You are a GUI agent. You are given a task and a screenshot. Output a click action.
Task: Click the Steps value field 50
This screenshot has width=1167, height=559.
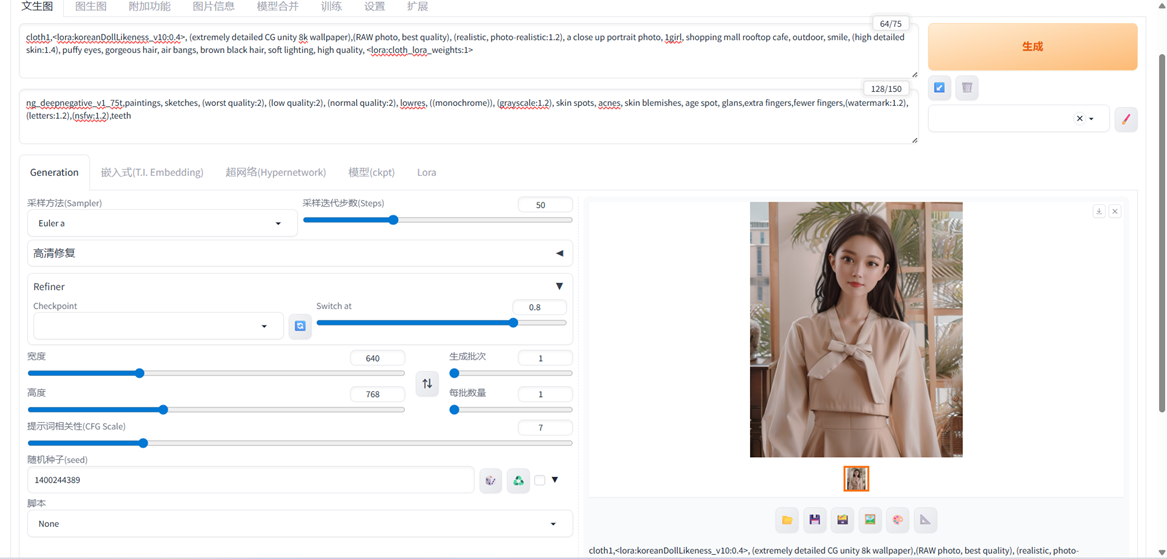pos(545,205)
